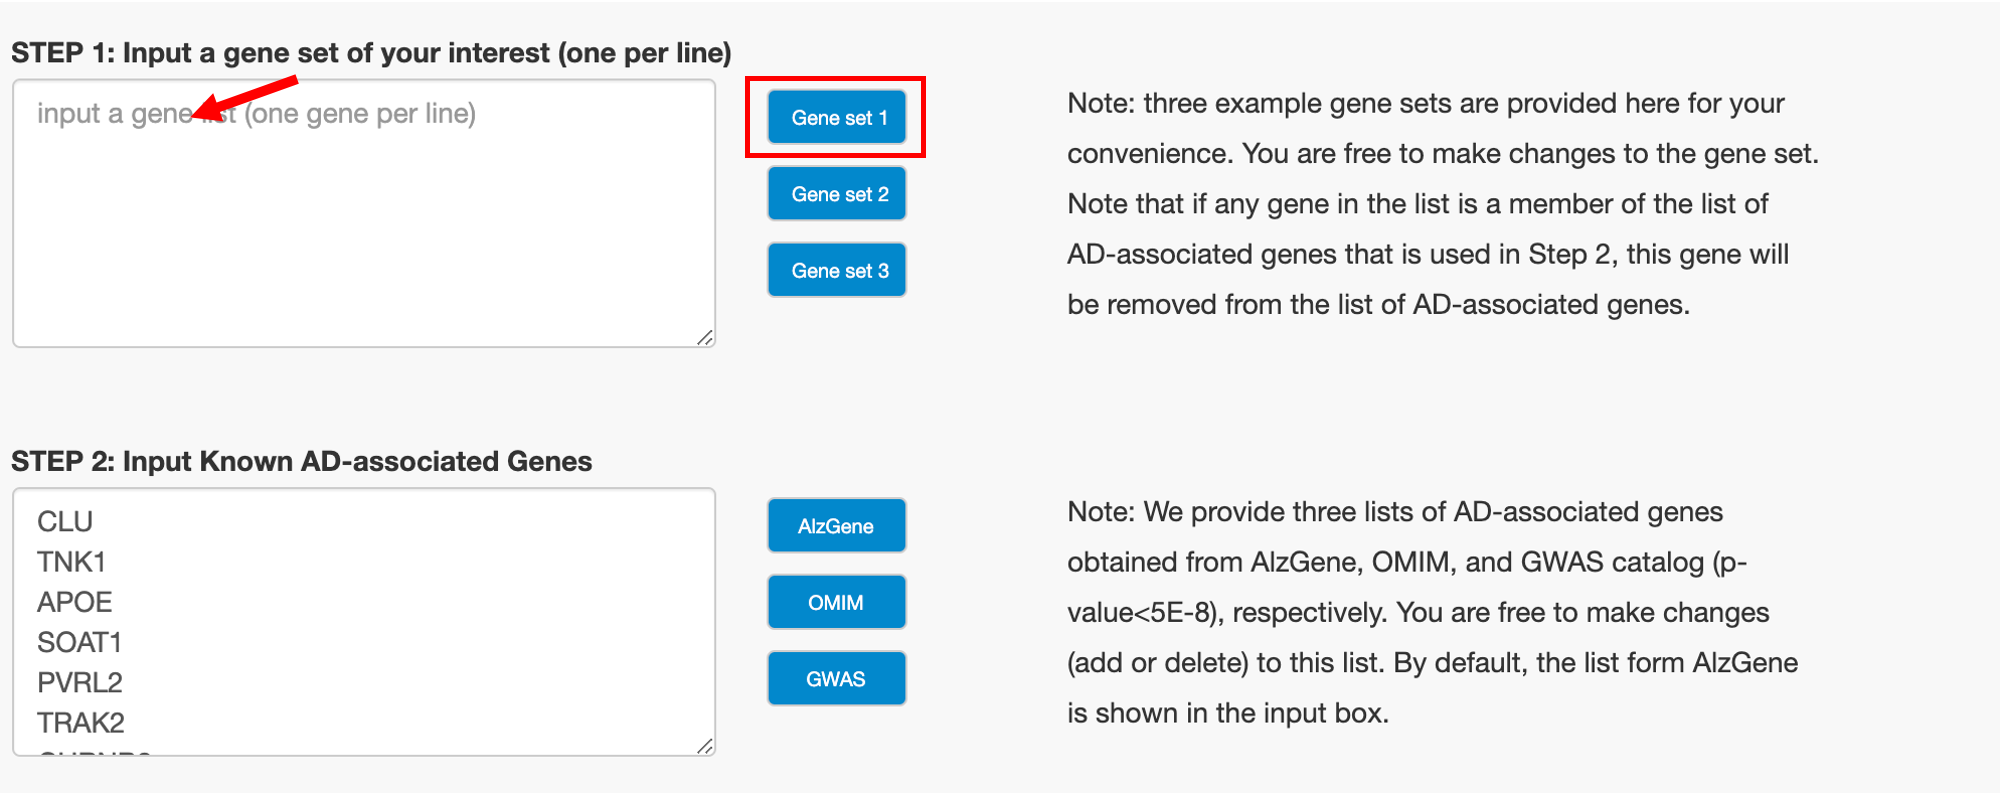
Task: Click the TRAK2 entry in the list
Action: (x=81, y=722)
